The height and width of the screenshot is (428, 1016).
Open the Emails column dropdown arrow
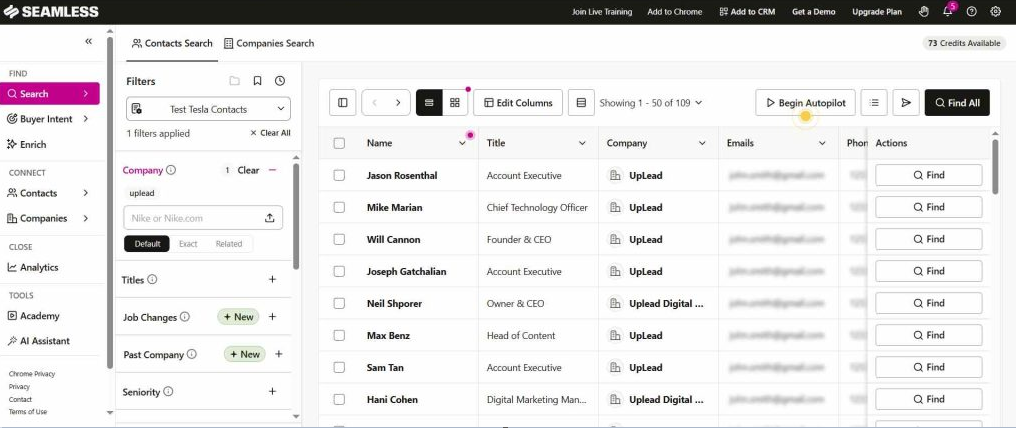(x=822, y=143)
